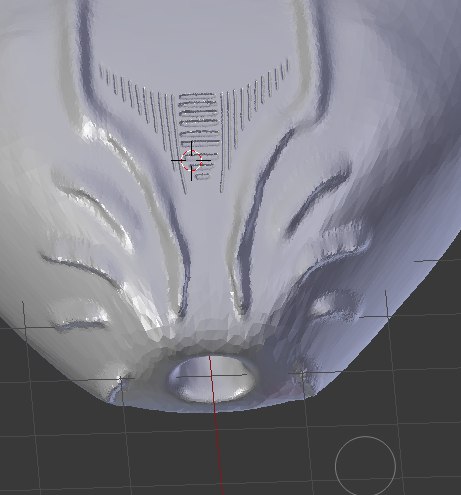
Task: Click the horizontal engraved lines patch on mesh
Action: click(199, 136)
